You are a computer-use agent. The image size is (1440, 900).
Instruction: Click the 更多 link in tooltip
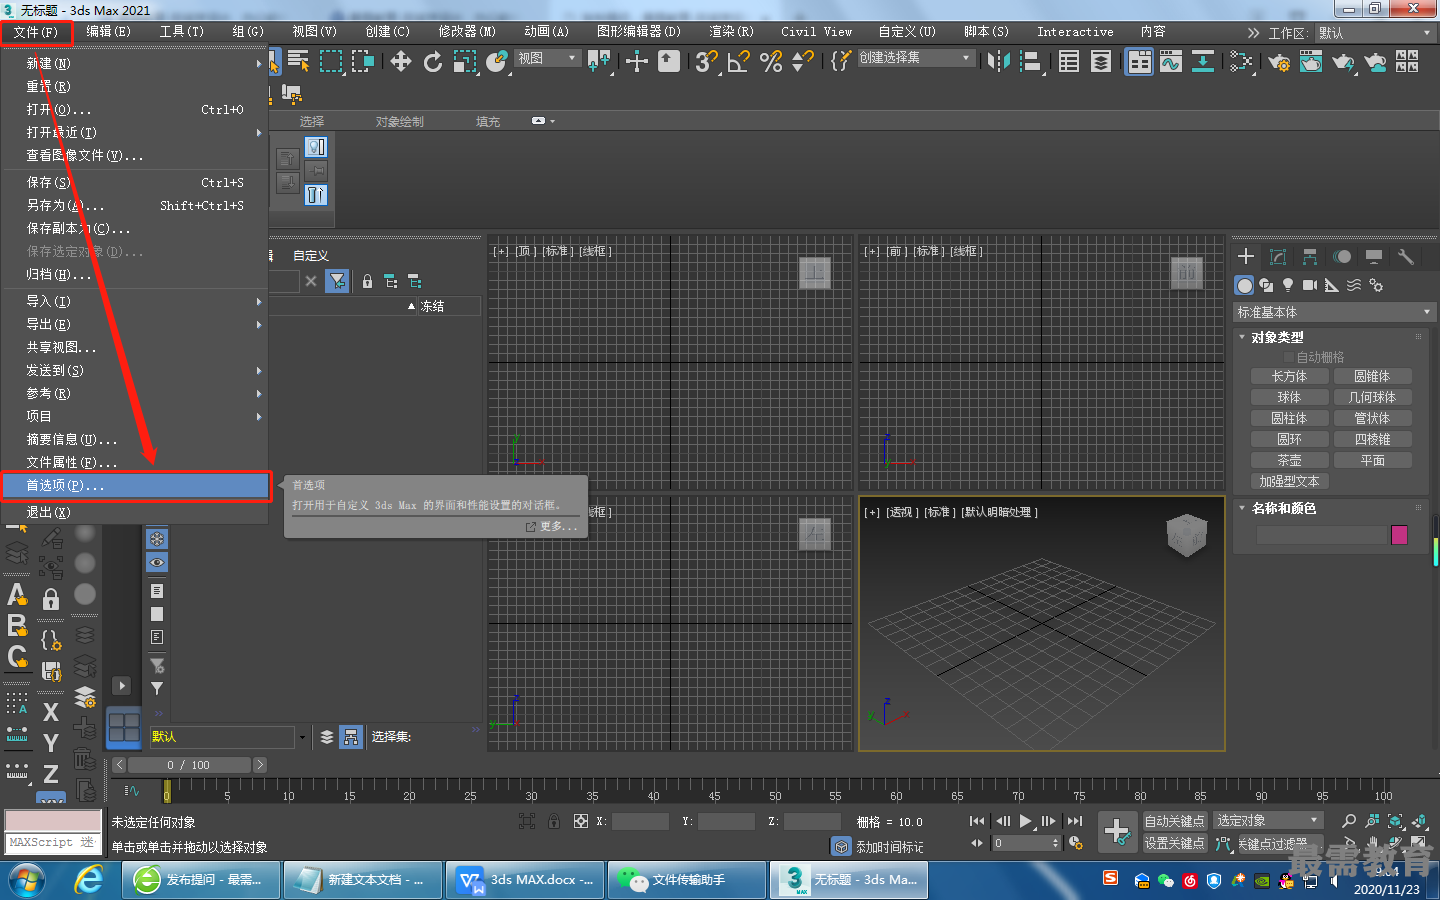[551, 526]
